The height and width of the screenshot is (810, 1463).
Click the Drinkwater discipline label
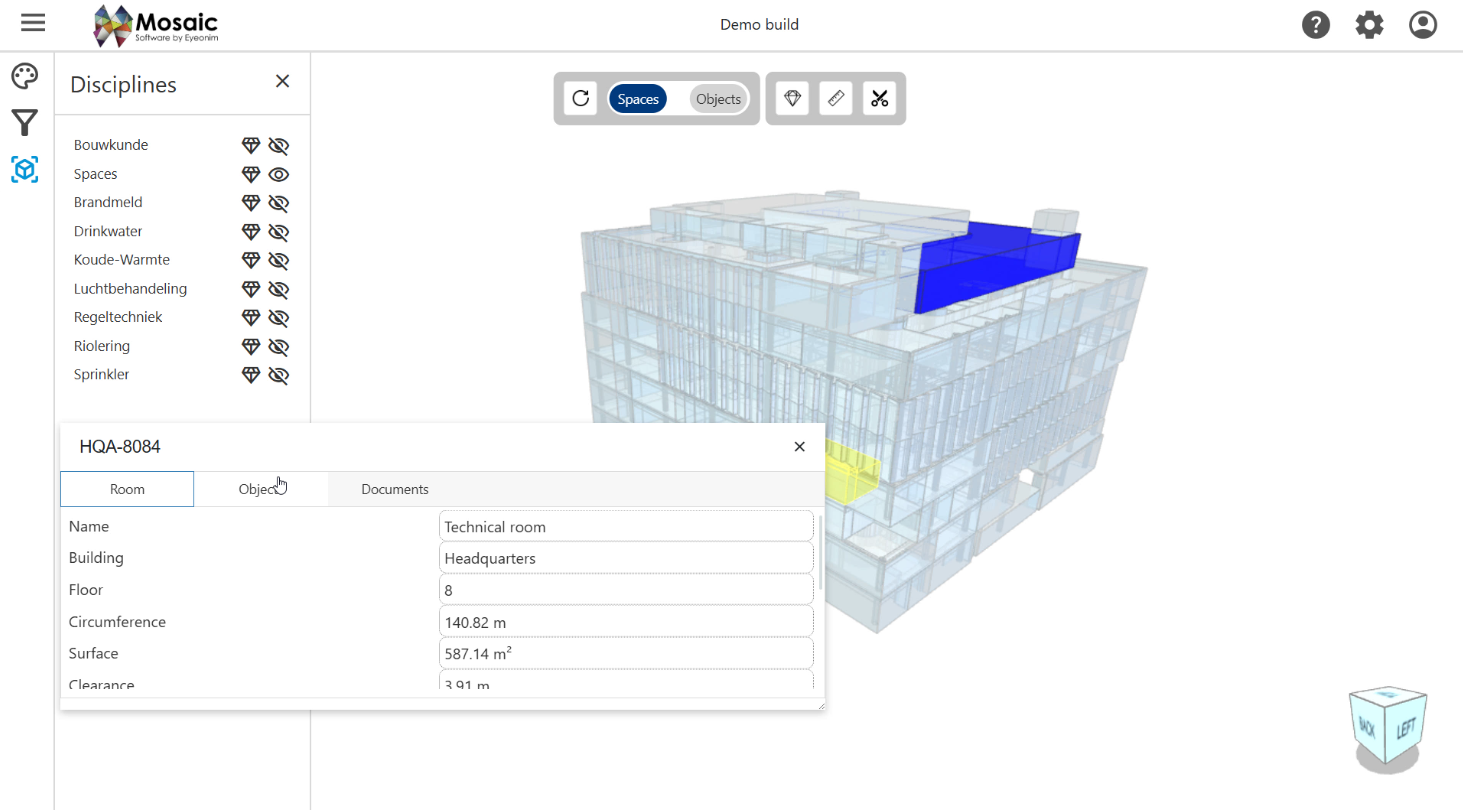click(x=108, y=231)
